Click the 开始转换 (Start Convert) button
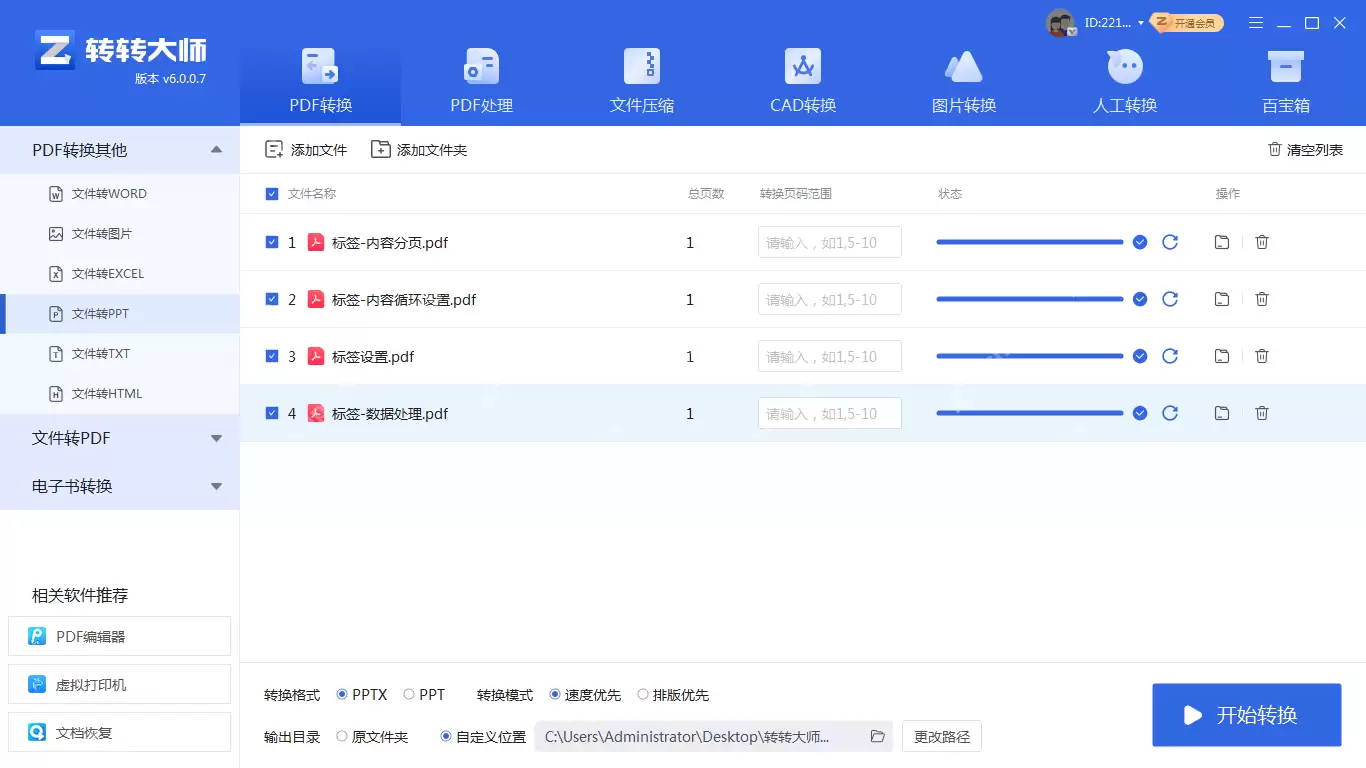1366x768 pixels. click(x=1246, y=714)
